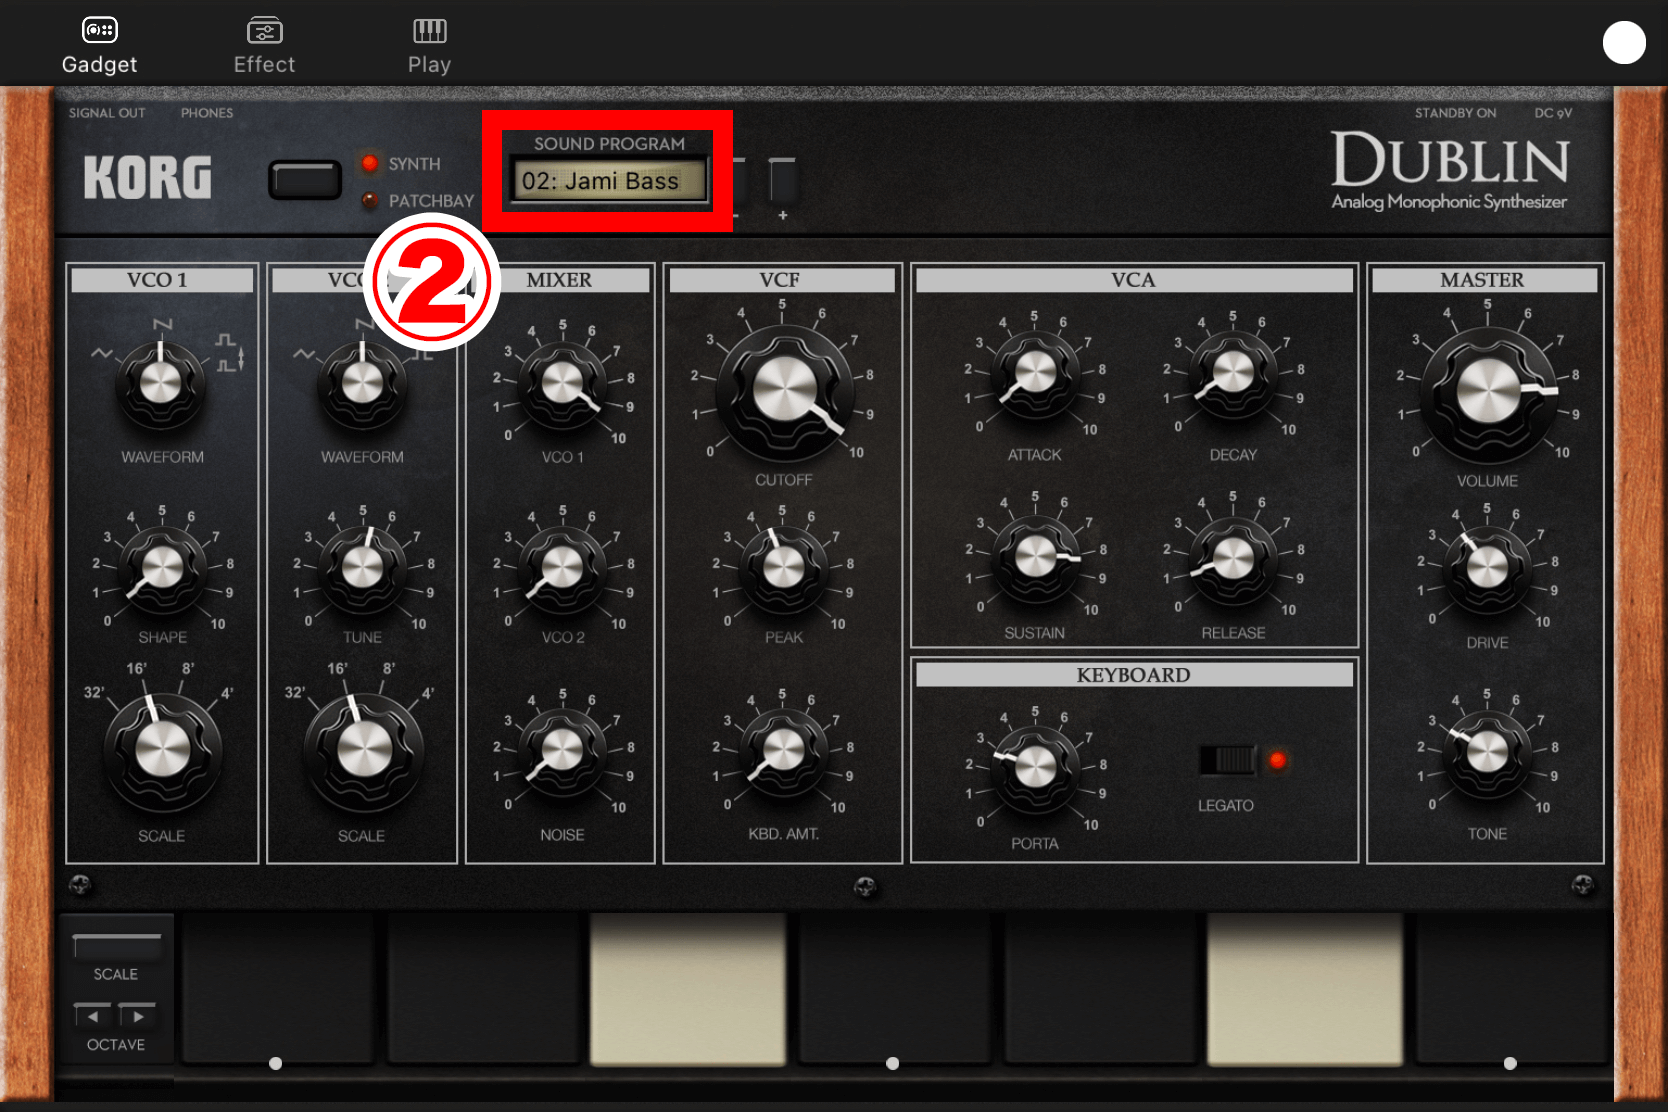This screenshot has width=1668, height=1112.
Task: Click the Master TONE knob
Action: click(1487, 751)
